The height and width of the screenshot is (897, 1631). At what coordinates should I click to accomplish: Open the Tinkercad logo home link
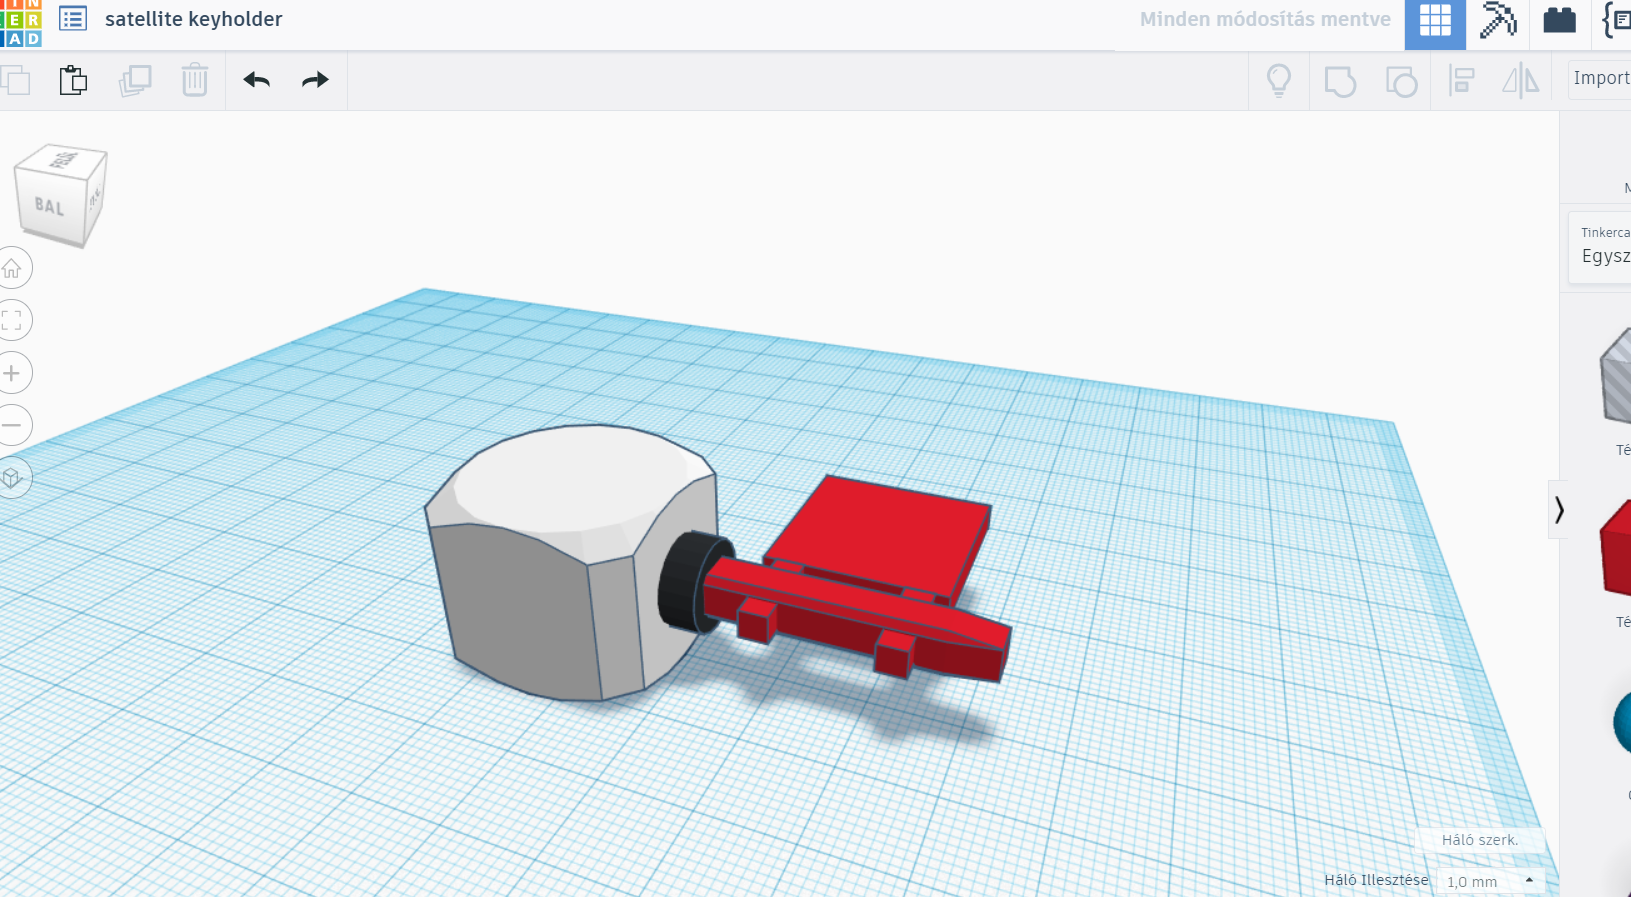click(20, 23)
